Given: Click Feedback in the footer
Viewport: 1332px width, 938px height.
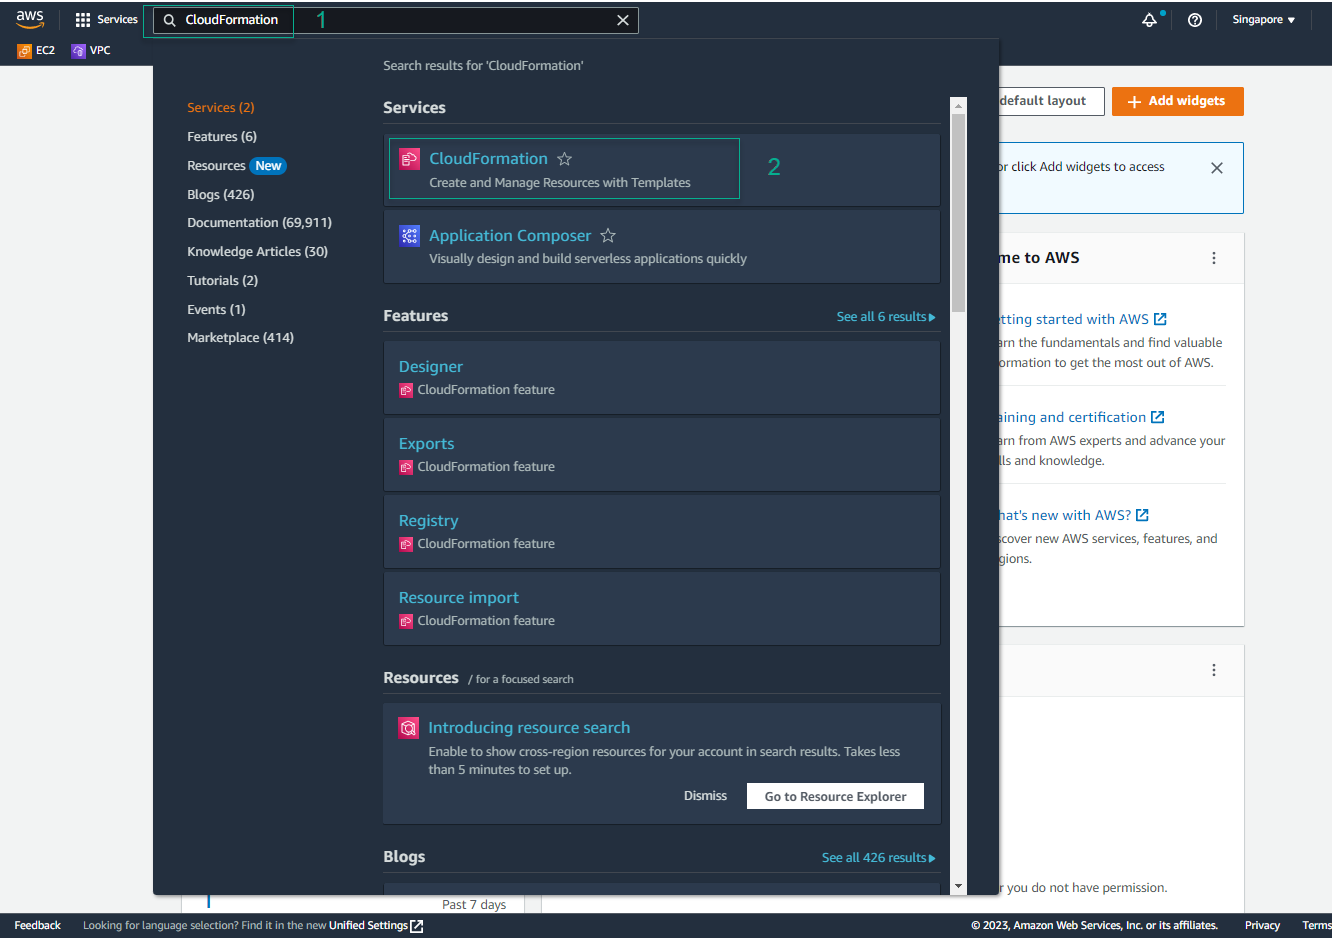Looking at the screenshot, I should click(38, 926).
